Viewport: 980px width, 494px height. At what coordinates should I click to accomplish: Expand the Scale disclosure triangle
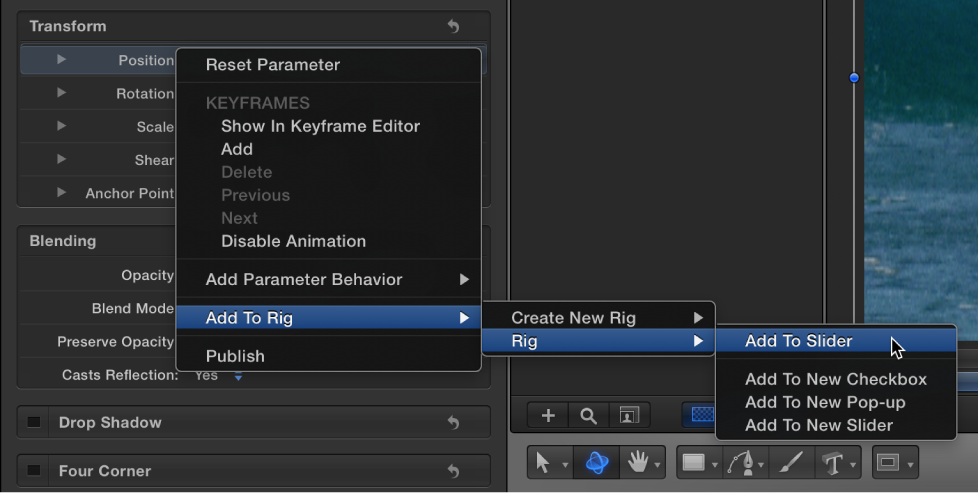point(61,126)
